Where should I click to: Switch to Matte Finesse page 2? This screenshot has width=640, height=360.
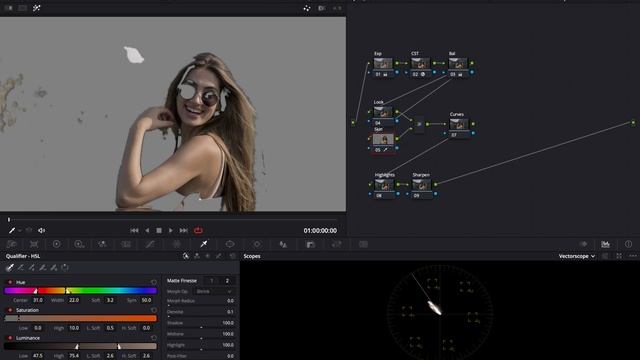pyautogui.click(x=227, y=281)
